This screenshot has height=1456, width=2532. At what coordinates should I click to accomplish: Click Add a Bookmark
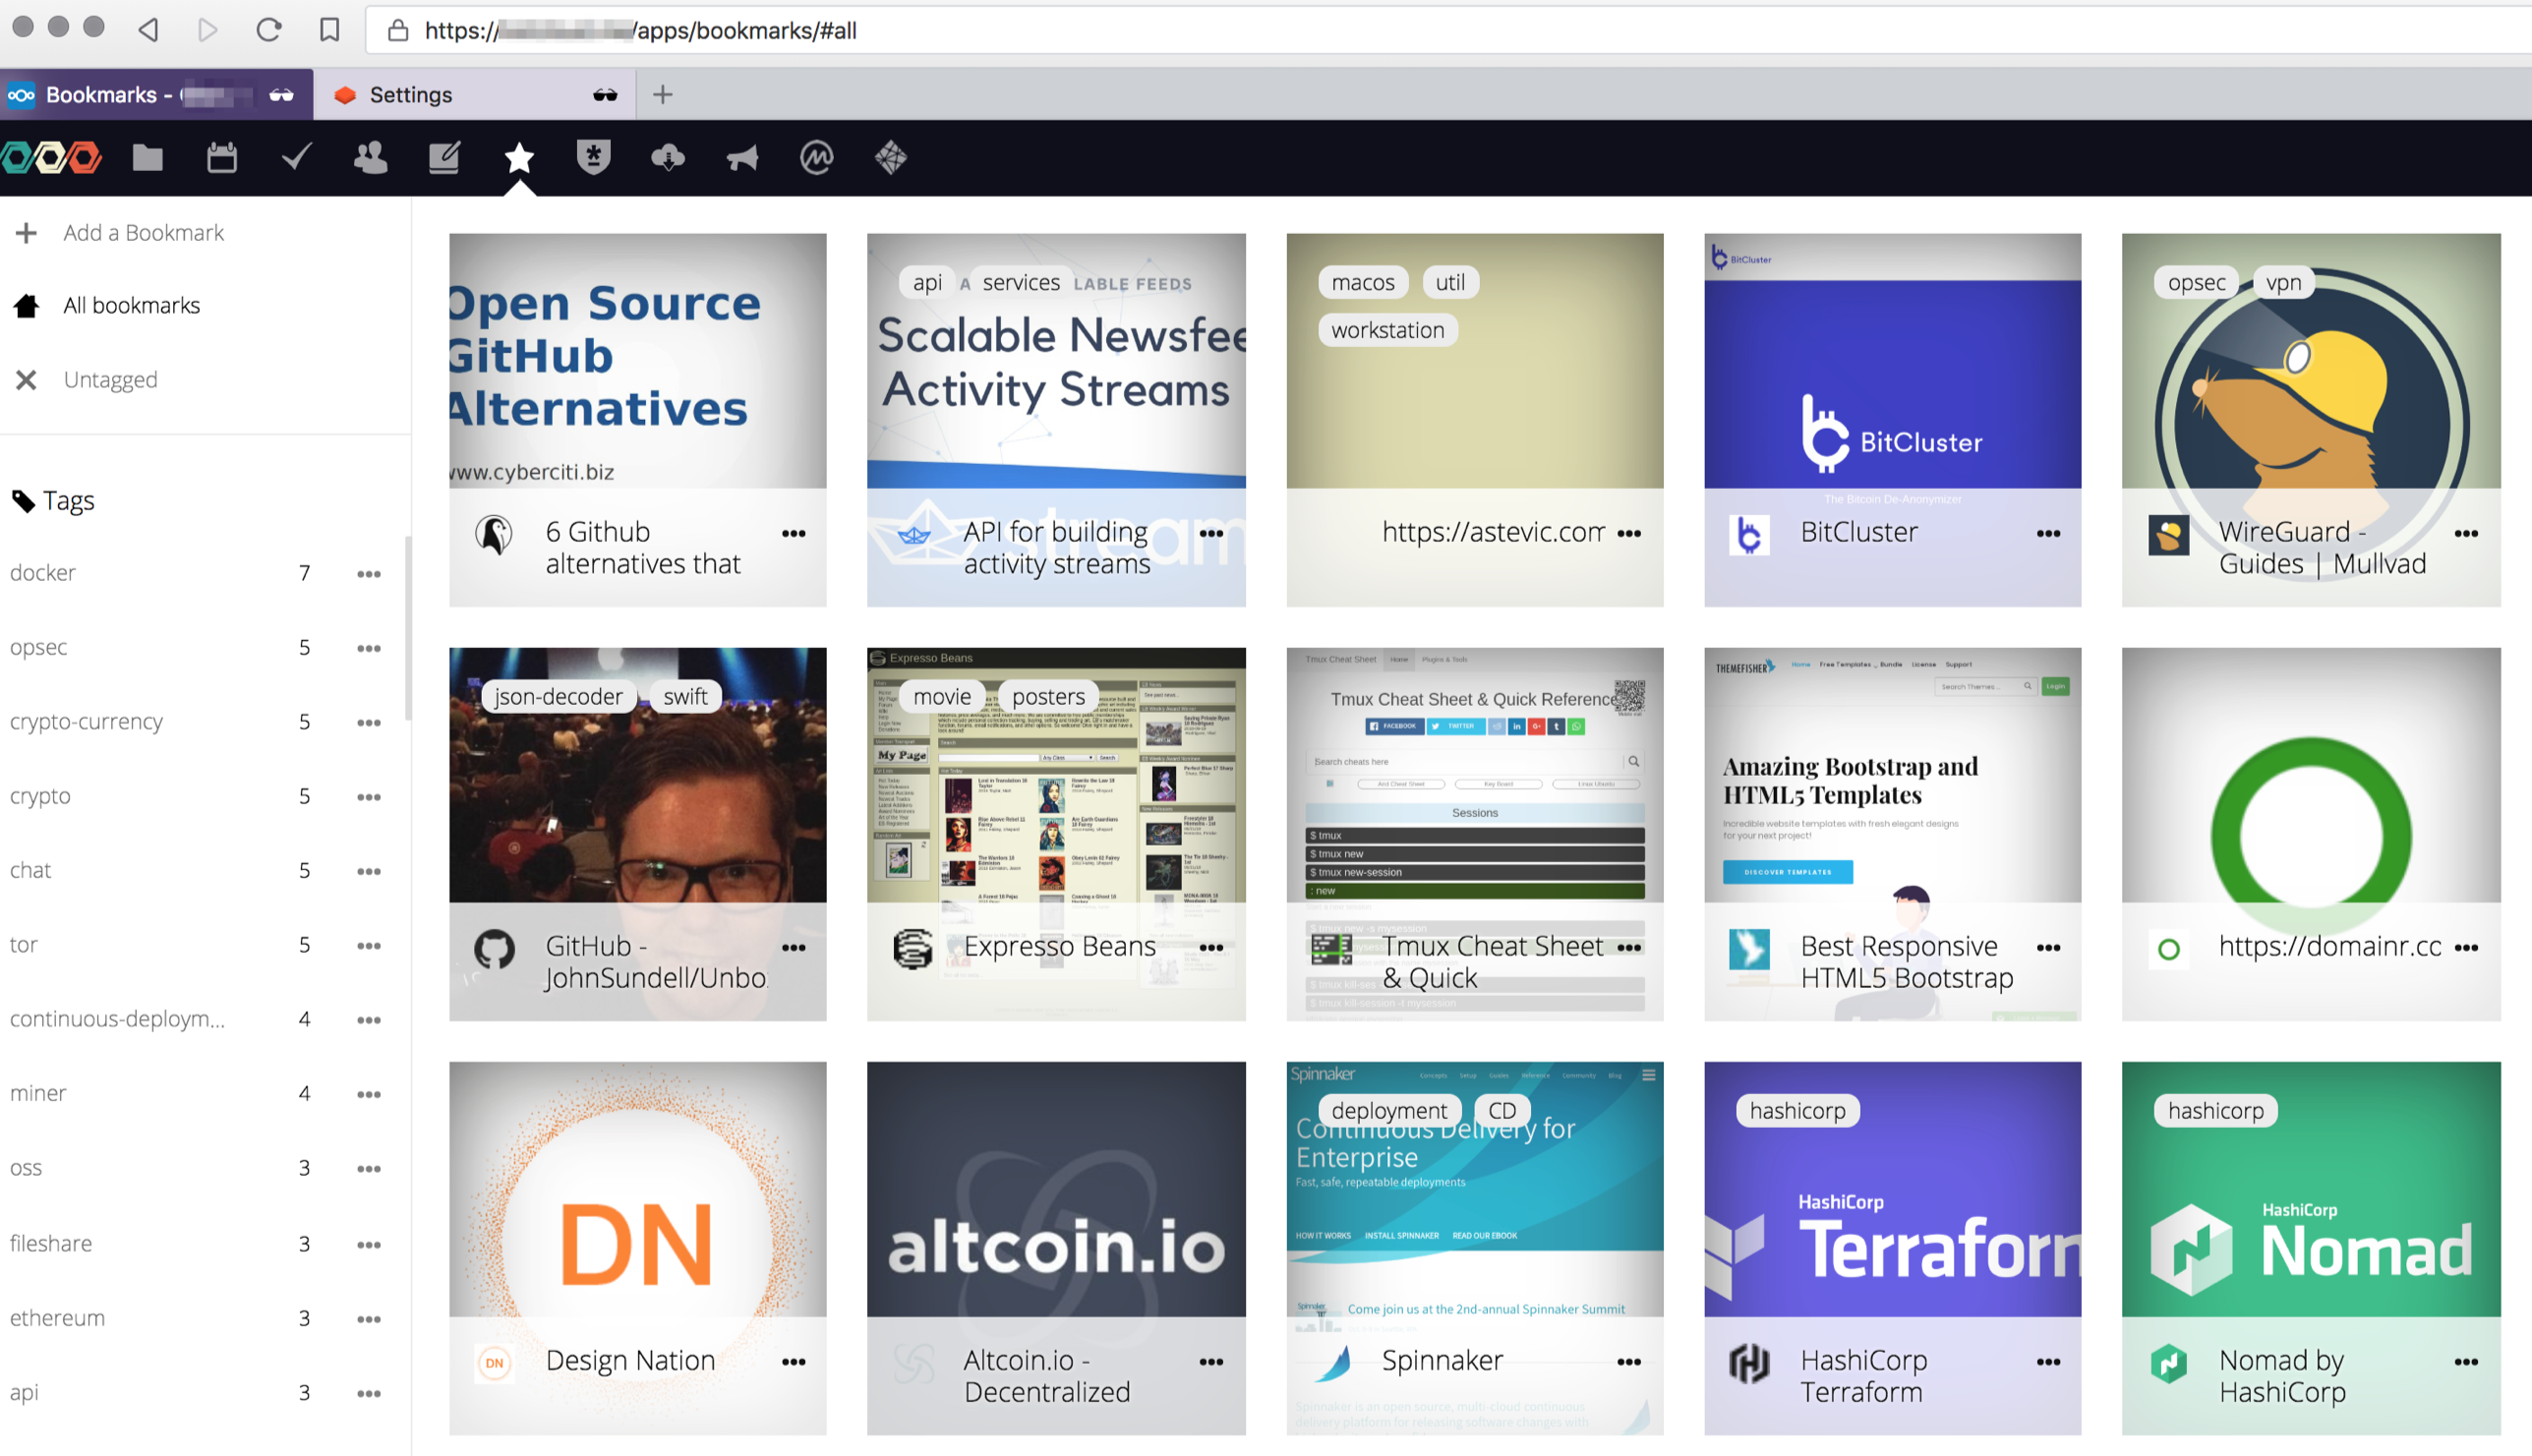pos(143,232)
